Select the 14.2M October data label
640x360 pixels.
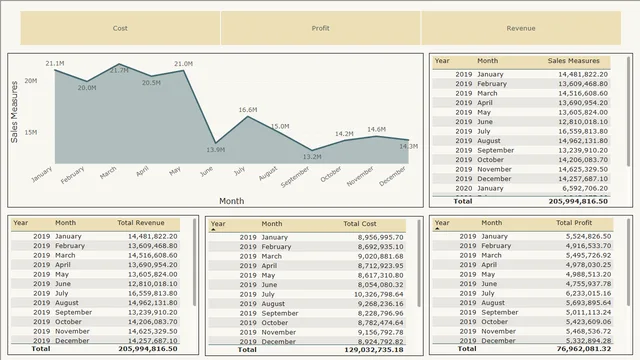click(x=344, y=134)
